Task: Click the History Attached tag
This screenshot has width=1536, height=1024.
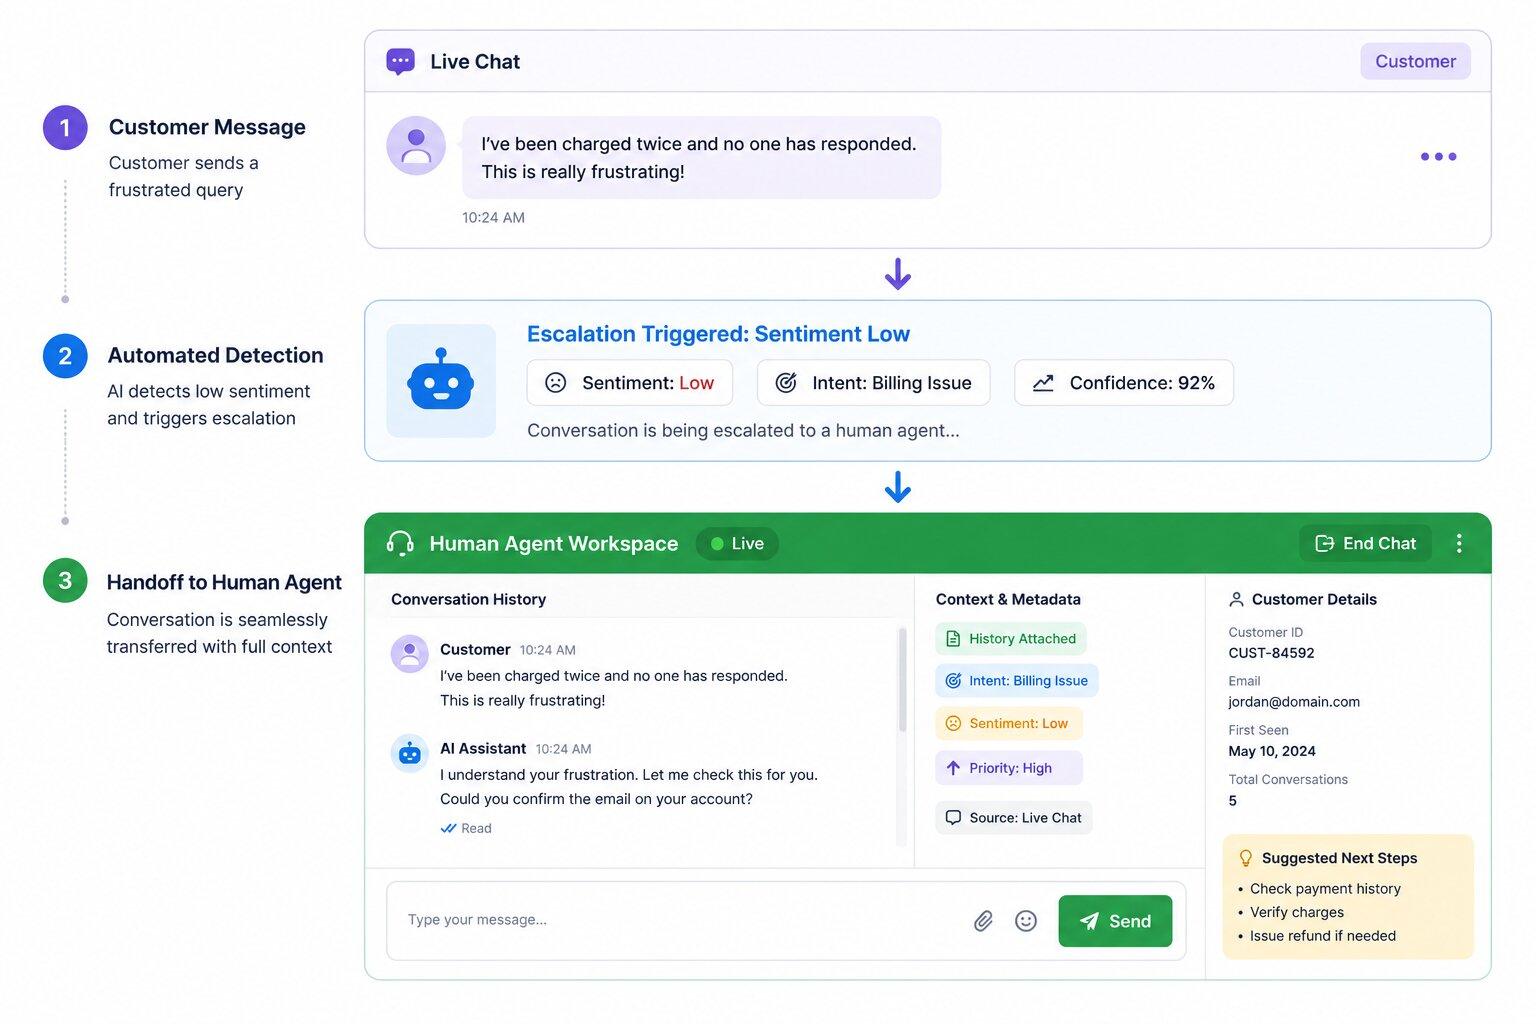Action: (x=1011, y=639)
